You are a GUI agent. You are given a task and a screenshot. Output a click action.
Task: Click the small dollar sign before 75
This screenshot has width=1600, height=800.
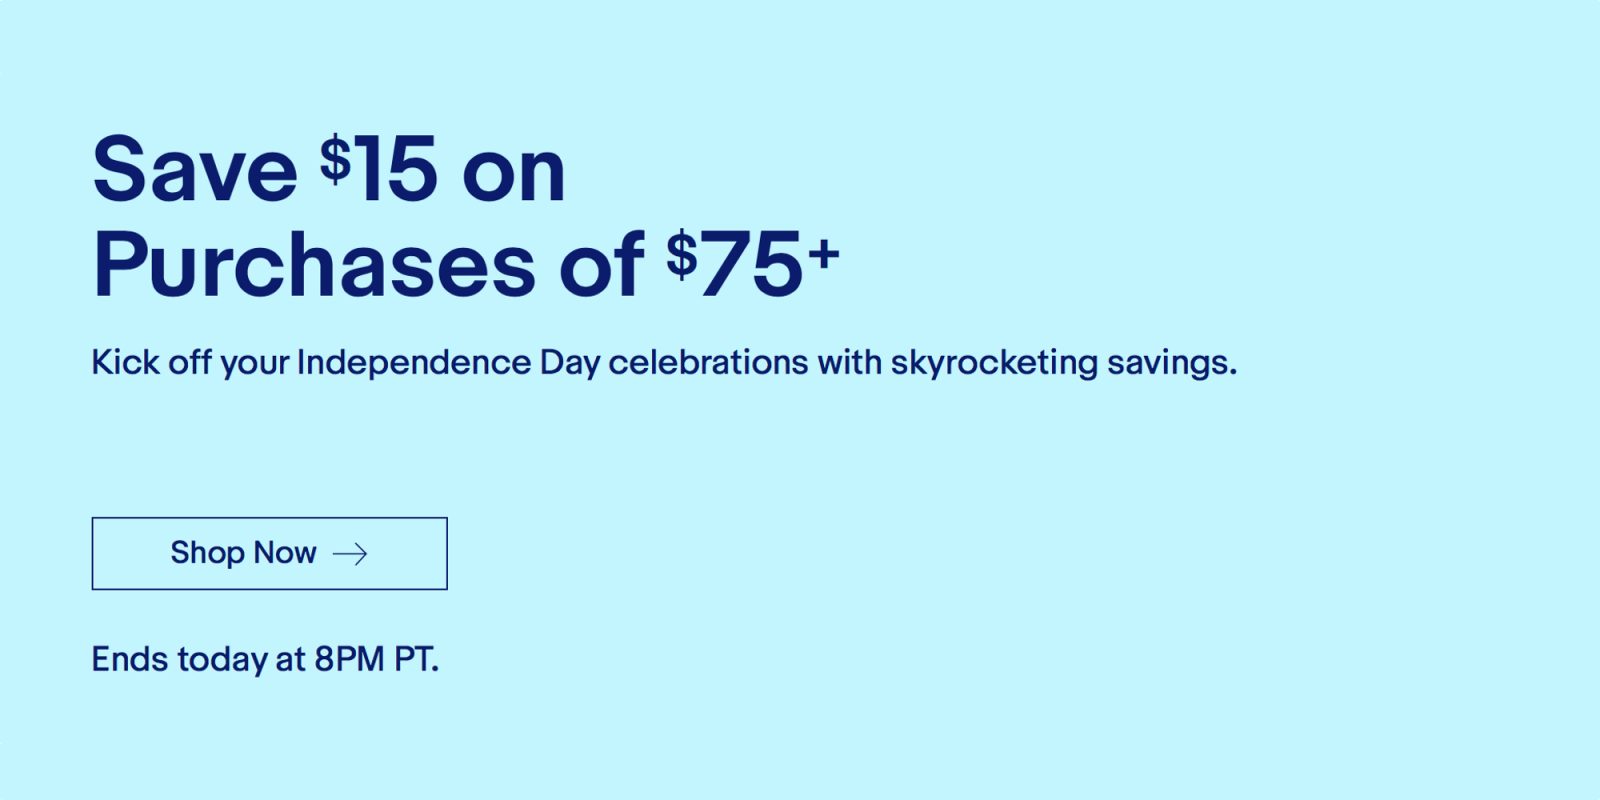(682, 254)
